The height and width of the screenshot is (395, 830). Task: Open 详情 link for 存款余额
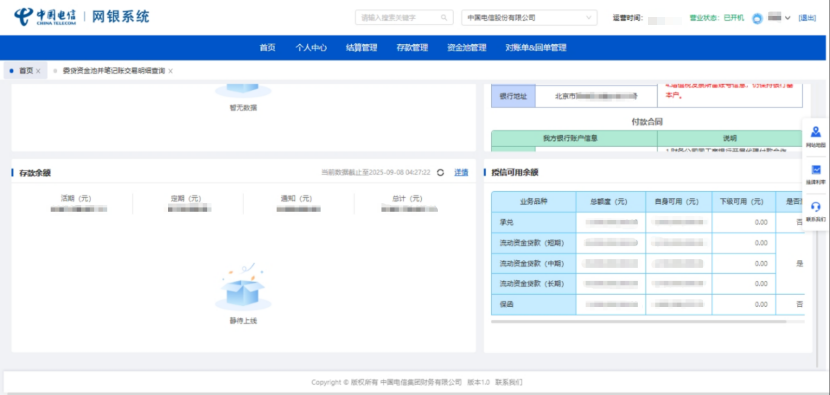(x=461, y=173)
